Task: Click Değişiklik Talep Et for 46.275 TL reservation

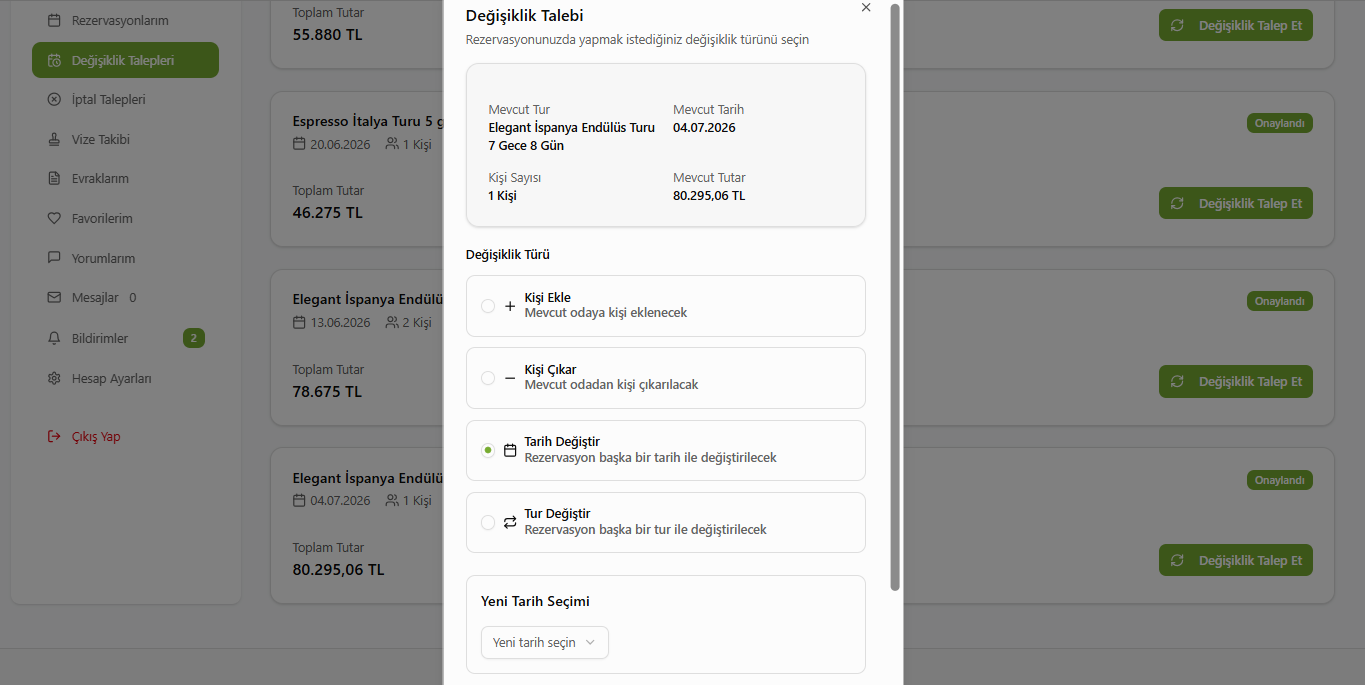Action: 1235,203
